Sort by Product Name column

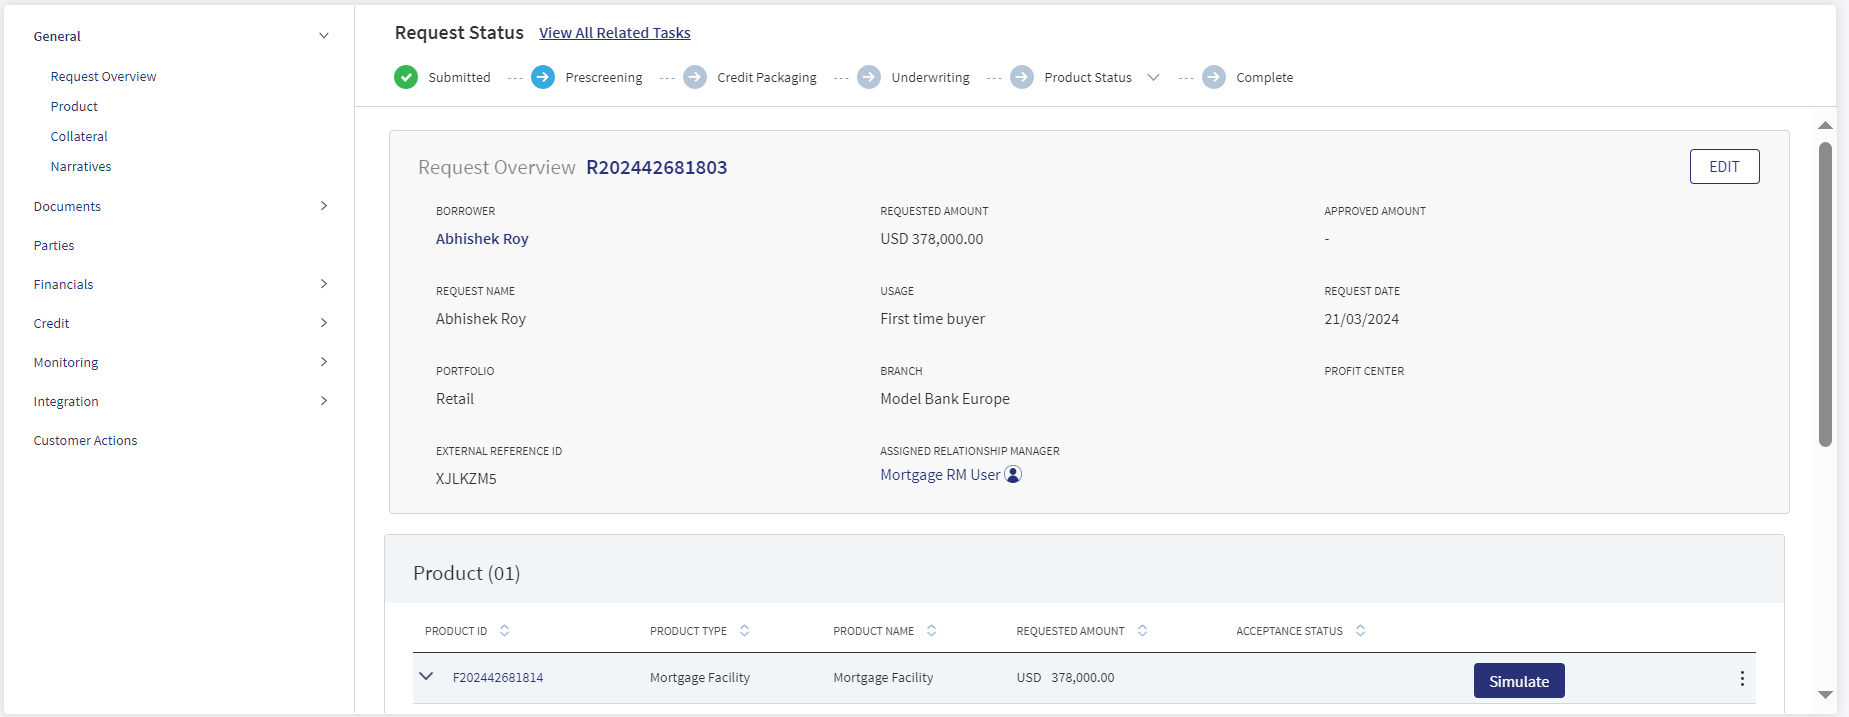[x=931, y=631]
